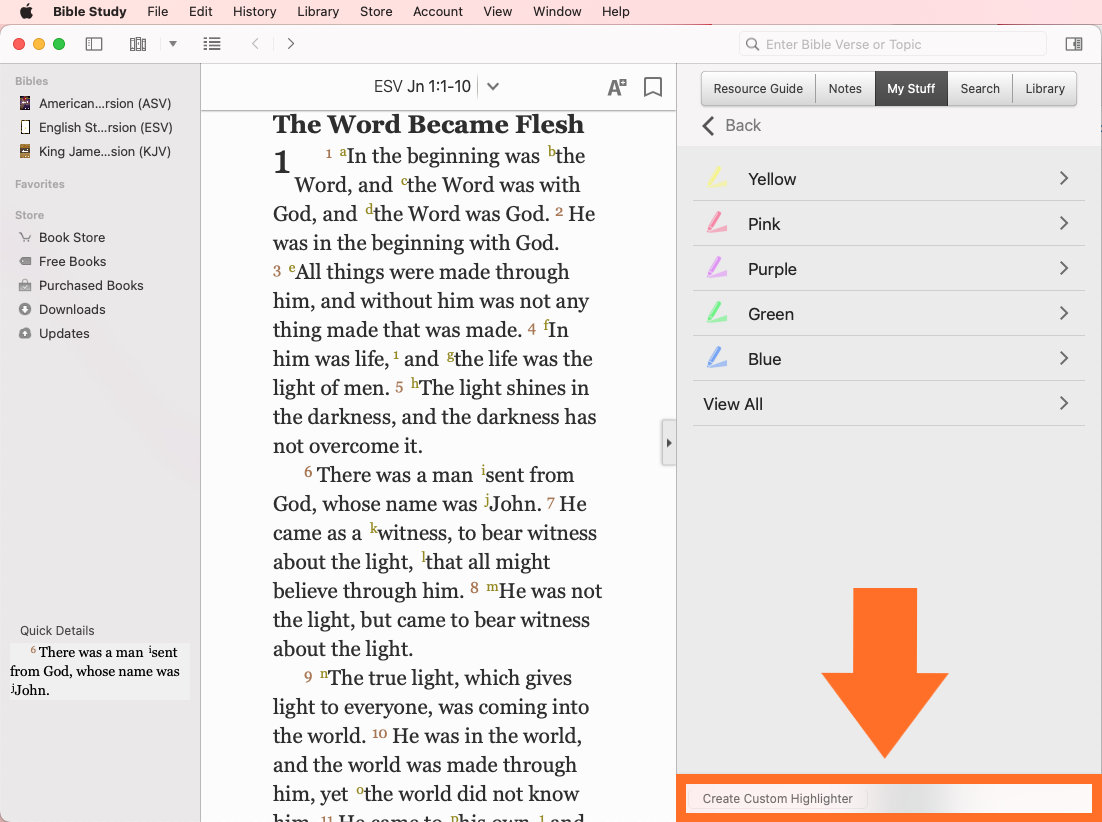Viewport: 1102px width, 822px height.
Task: Toggle the left sidebar panel icon
Action: click(x=94, y=44)
